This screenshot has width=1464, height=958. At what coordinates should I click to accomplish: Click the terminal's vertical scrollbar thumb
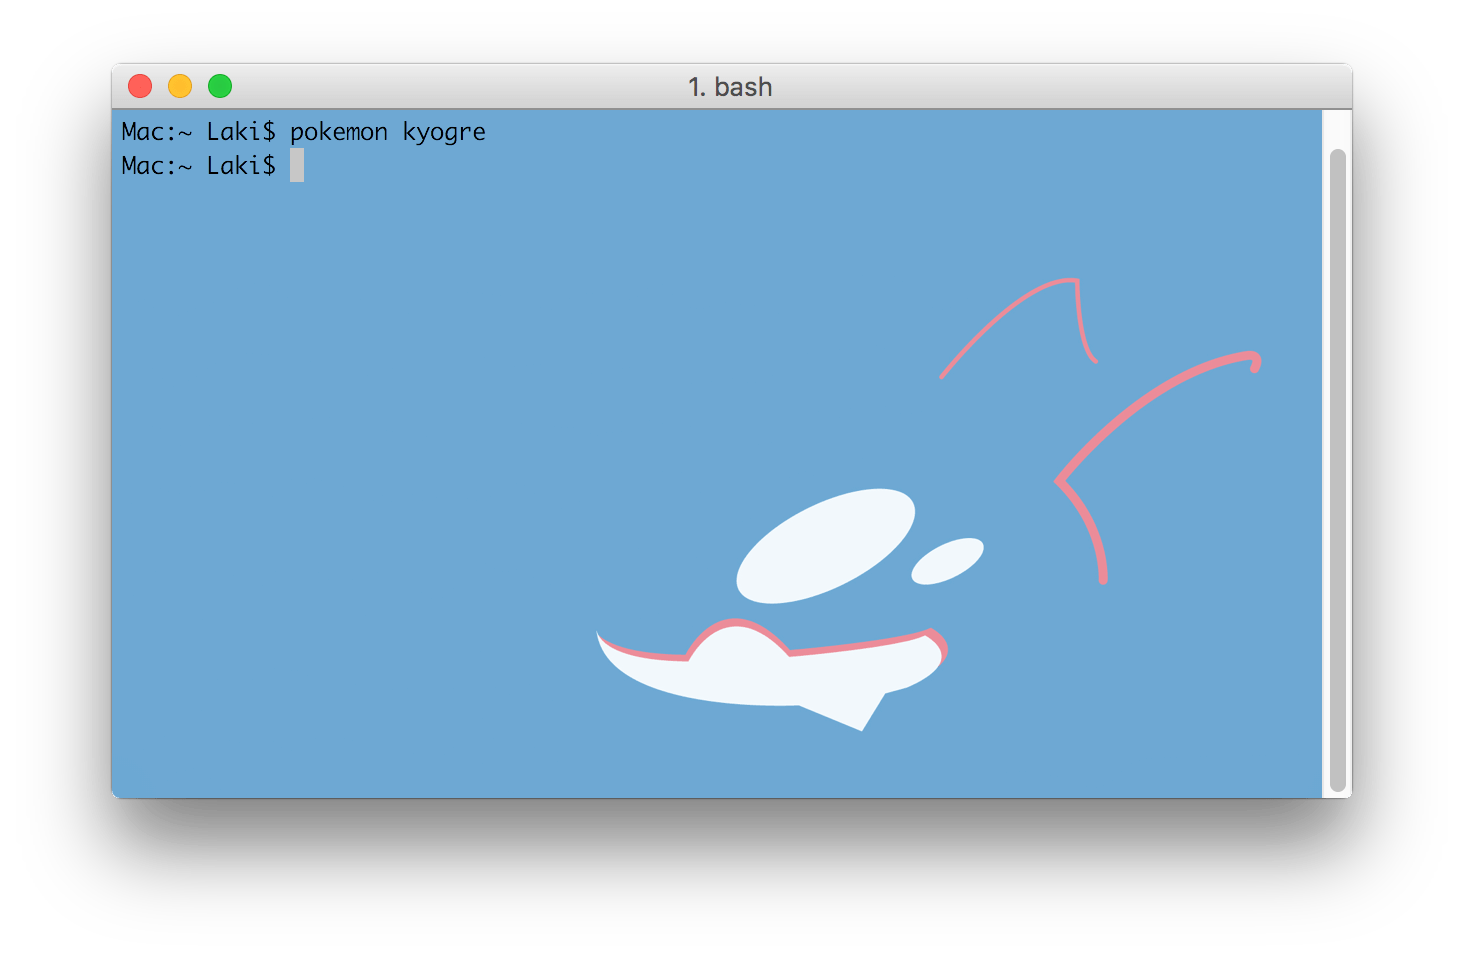pyautogui.click(x=1338, y=470)
